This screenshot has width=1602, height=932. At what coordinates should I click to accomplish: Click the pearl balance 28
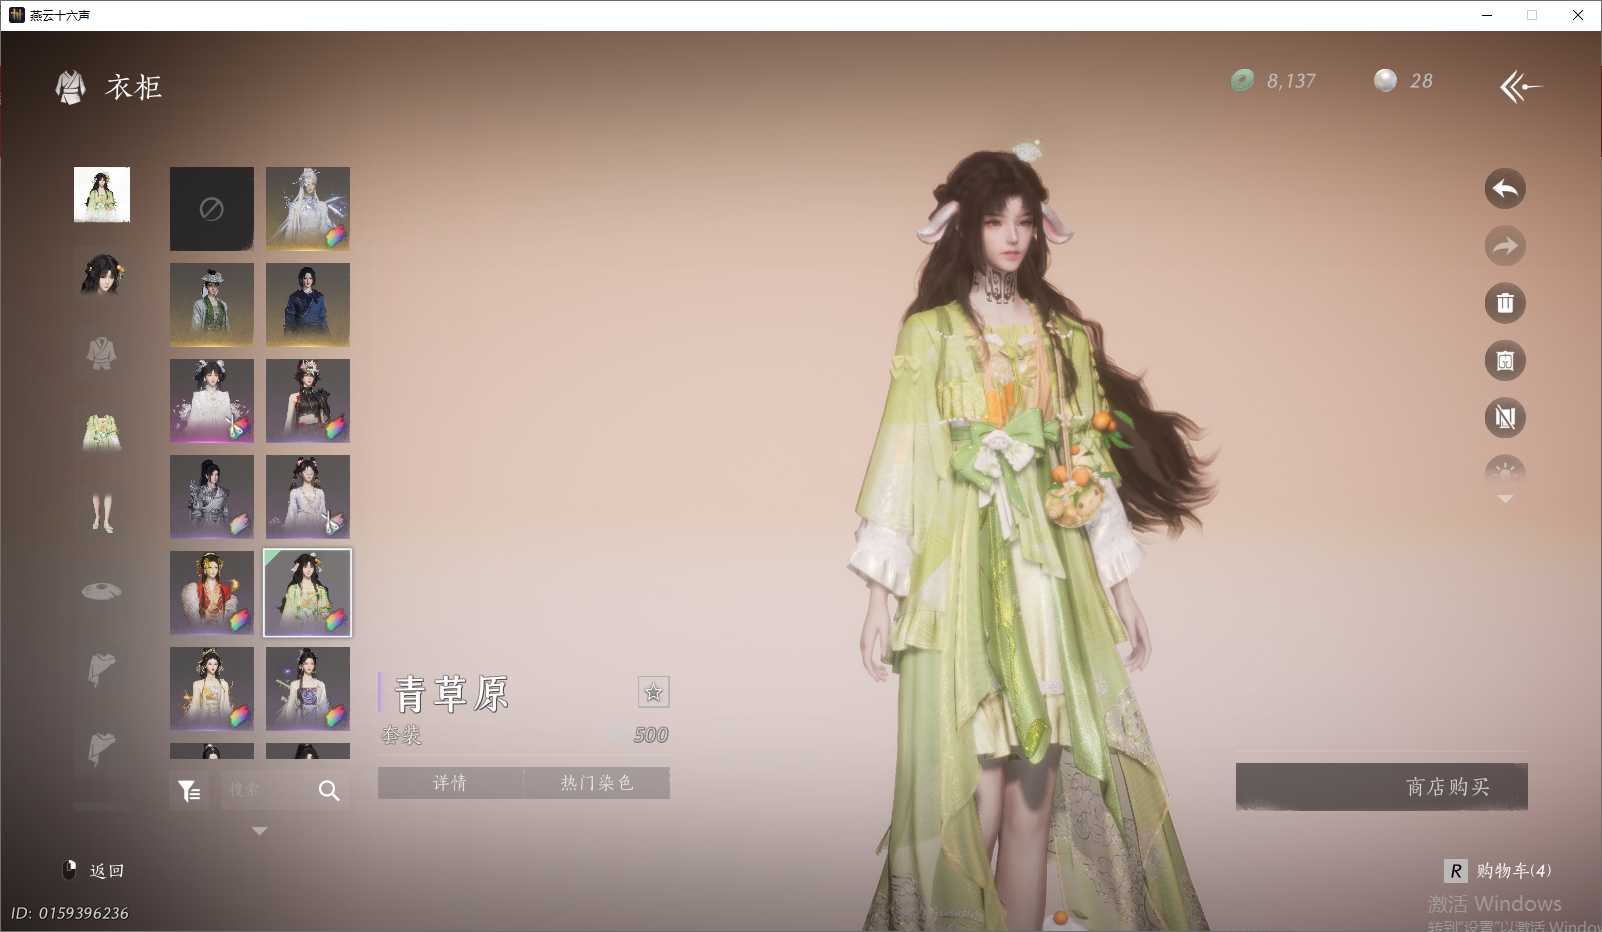[1421, 81]
